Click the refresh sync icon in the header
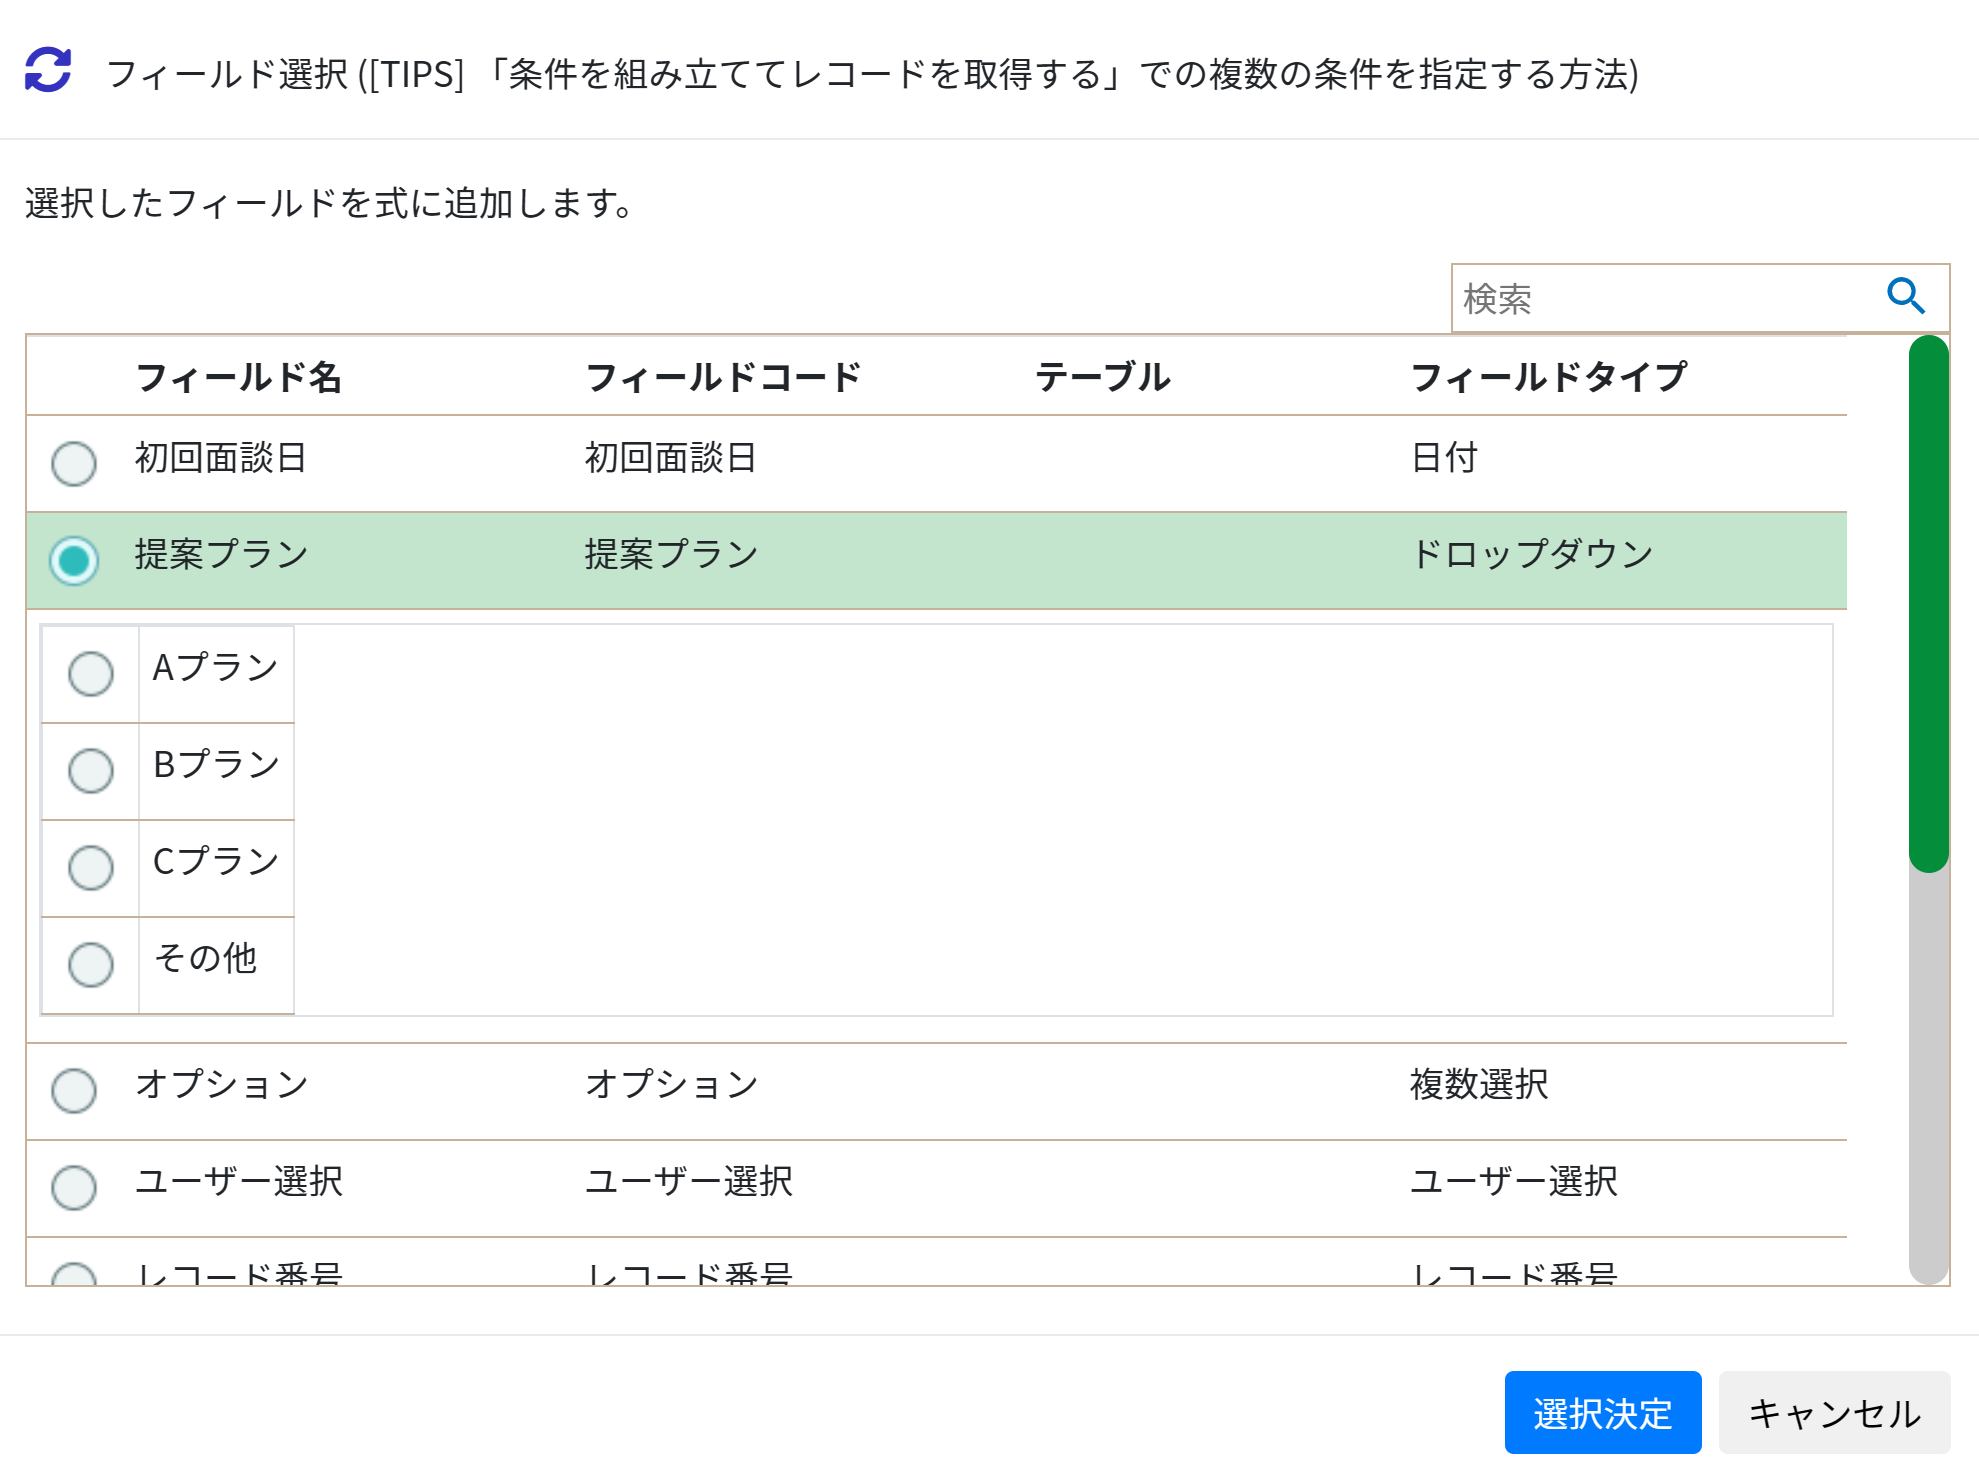 point(48,71)
